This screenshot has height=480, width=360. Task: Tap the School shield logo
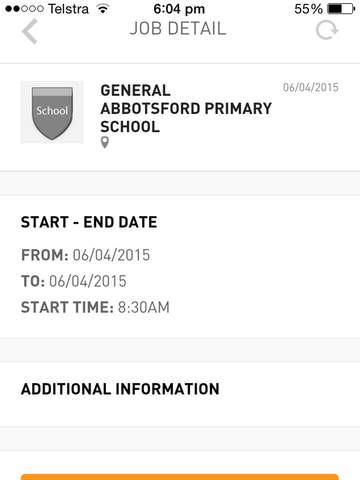point(52,112)
